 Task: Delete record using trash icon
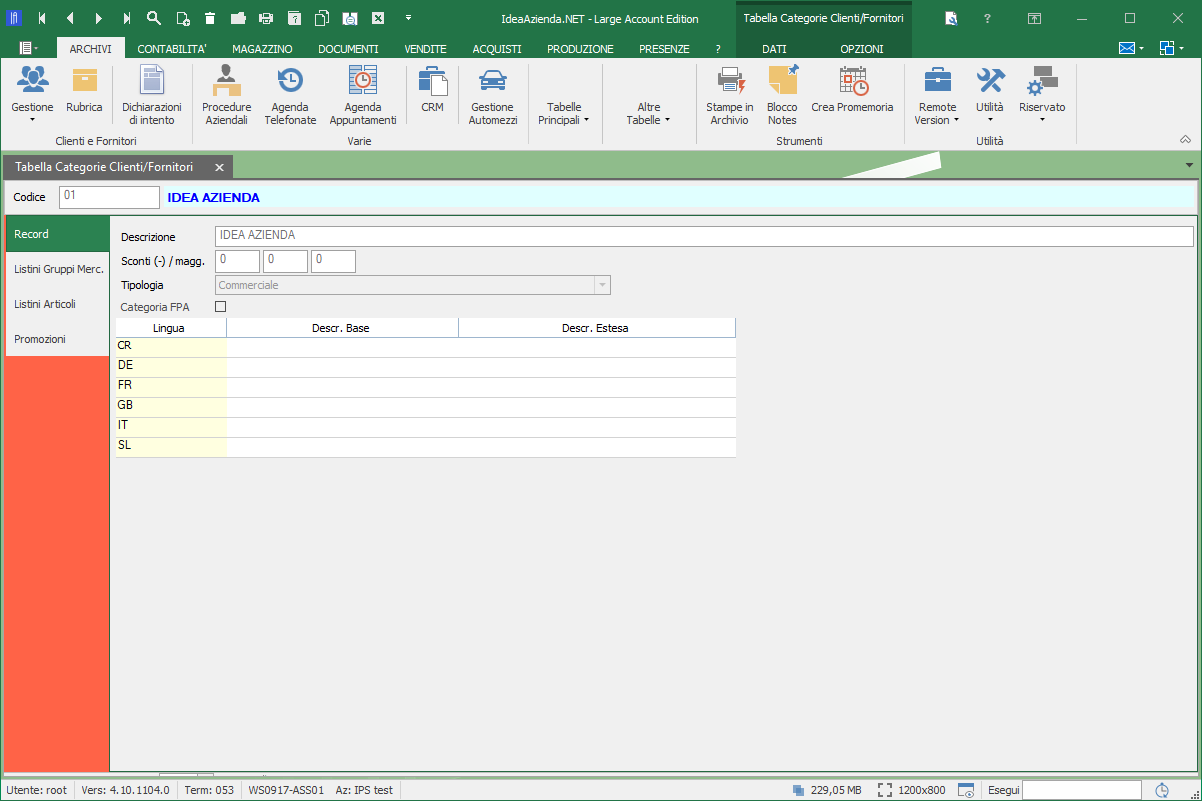tap(210, 18)
